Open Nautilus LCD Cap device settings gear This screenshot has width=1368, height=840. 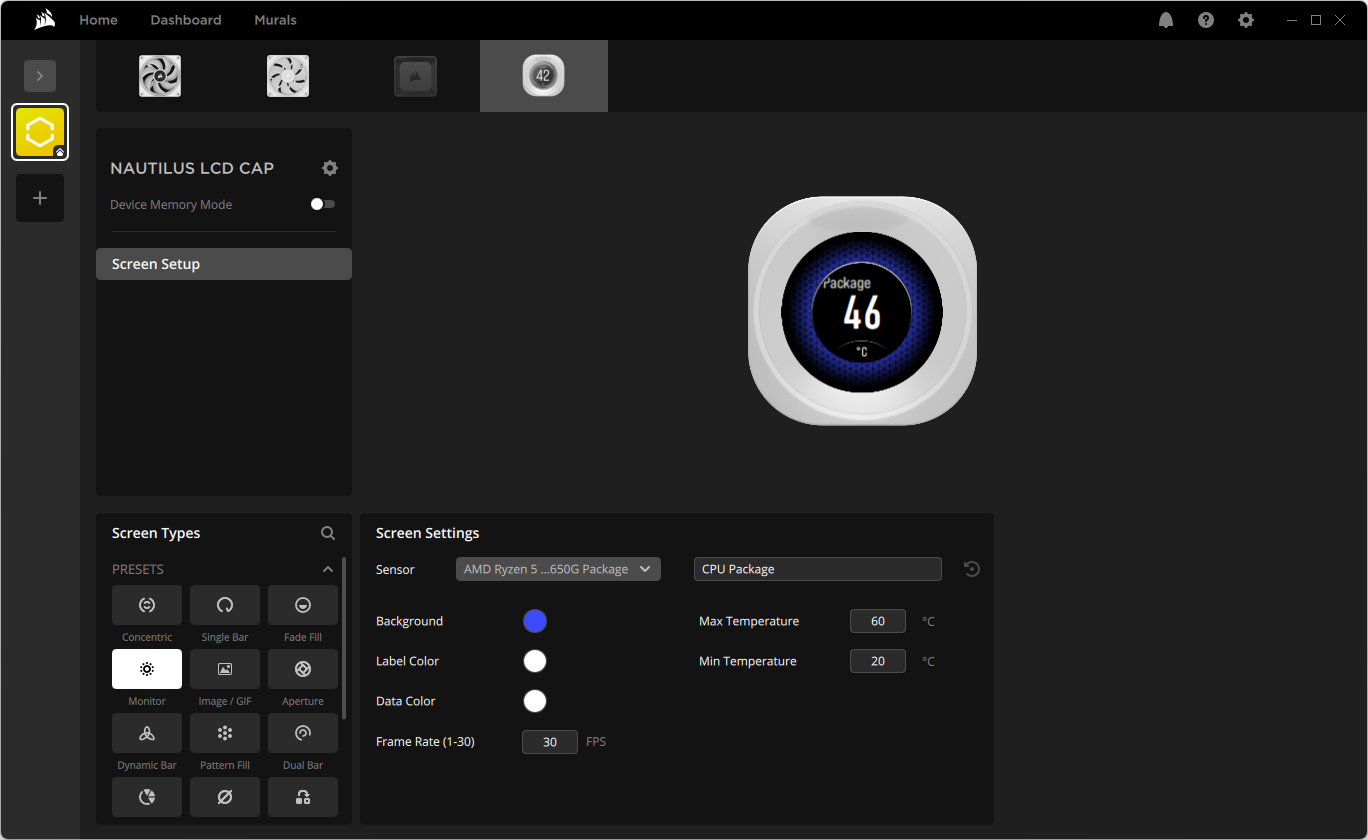(x=330, y=168)
